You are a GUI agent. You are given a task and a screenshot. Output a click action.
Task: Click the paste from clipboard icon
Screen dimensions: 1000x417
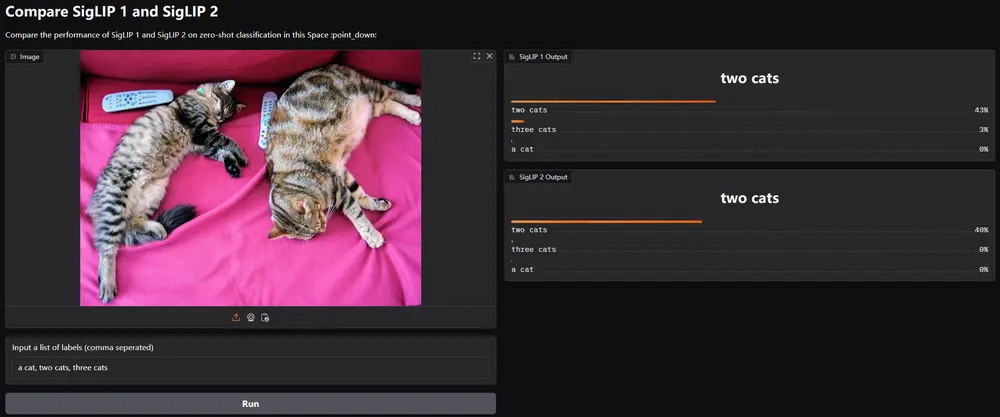click(265, 318)
